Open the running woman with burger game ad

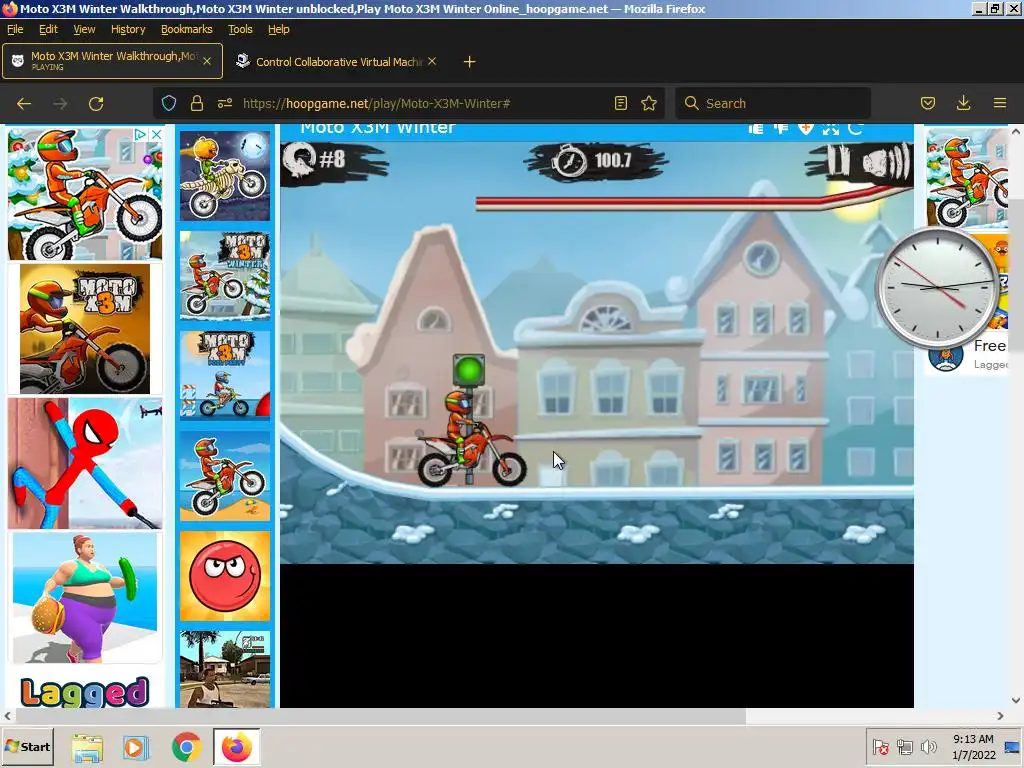click(85, 598)
